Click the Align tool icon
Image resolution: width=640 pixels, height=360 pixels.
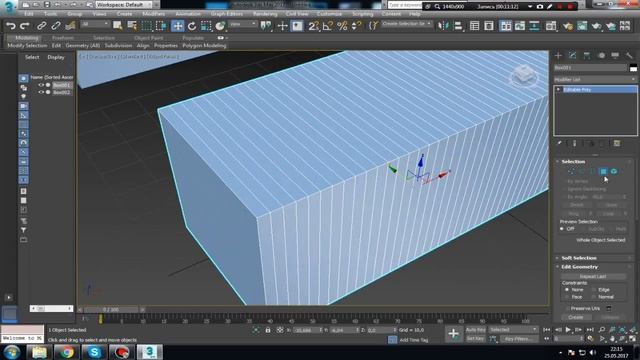[458, 26]
